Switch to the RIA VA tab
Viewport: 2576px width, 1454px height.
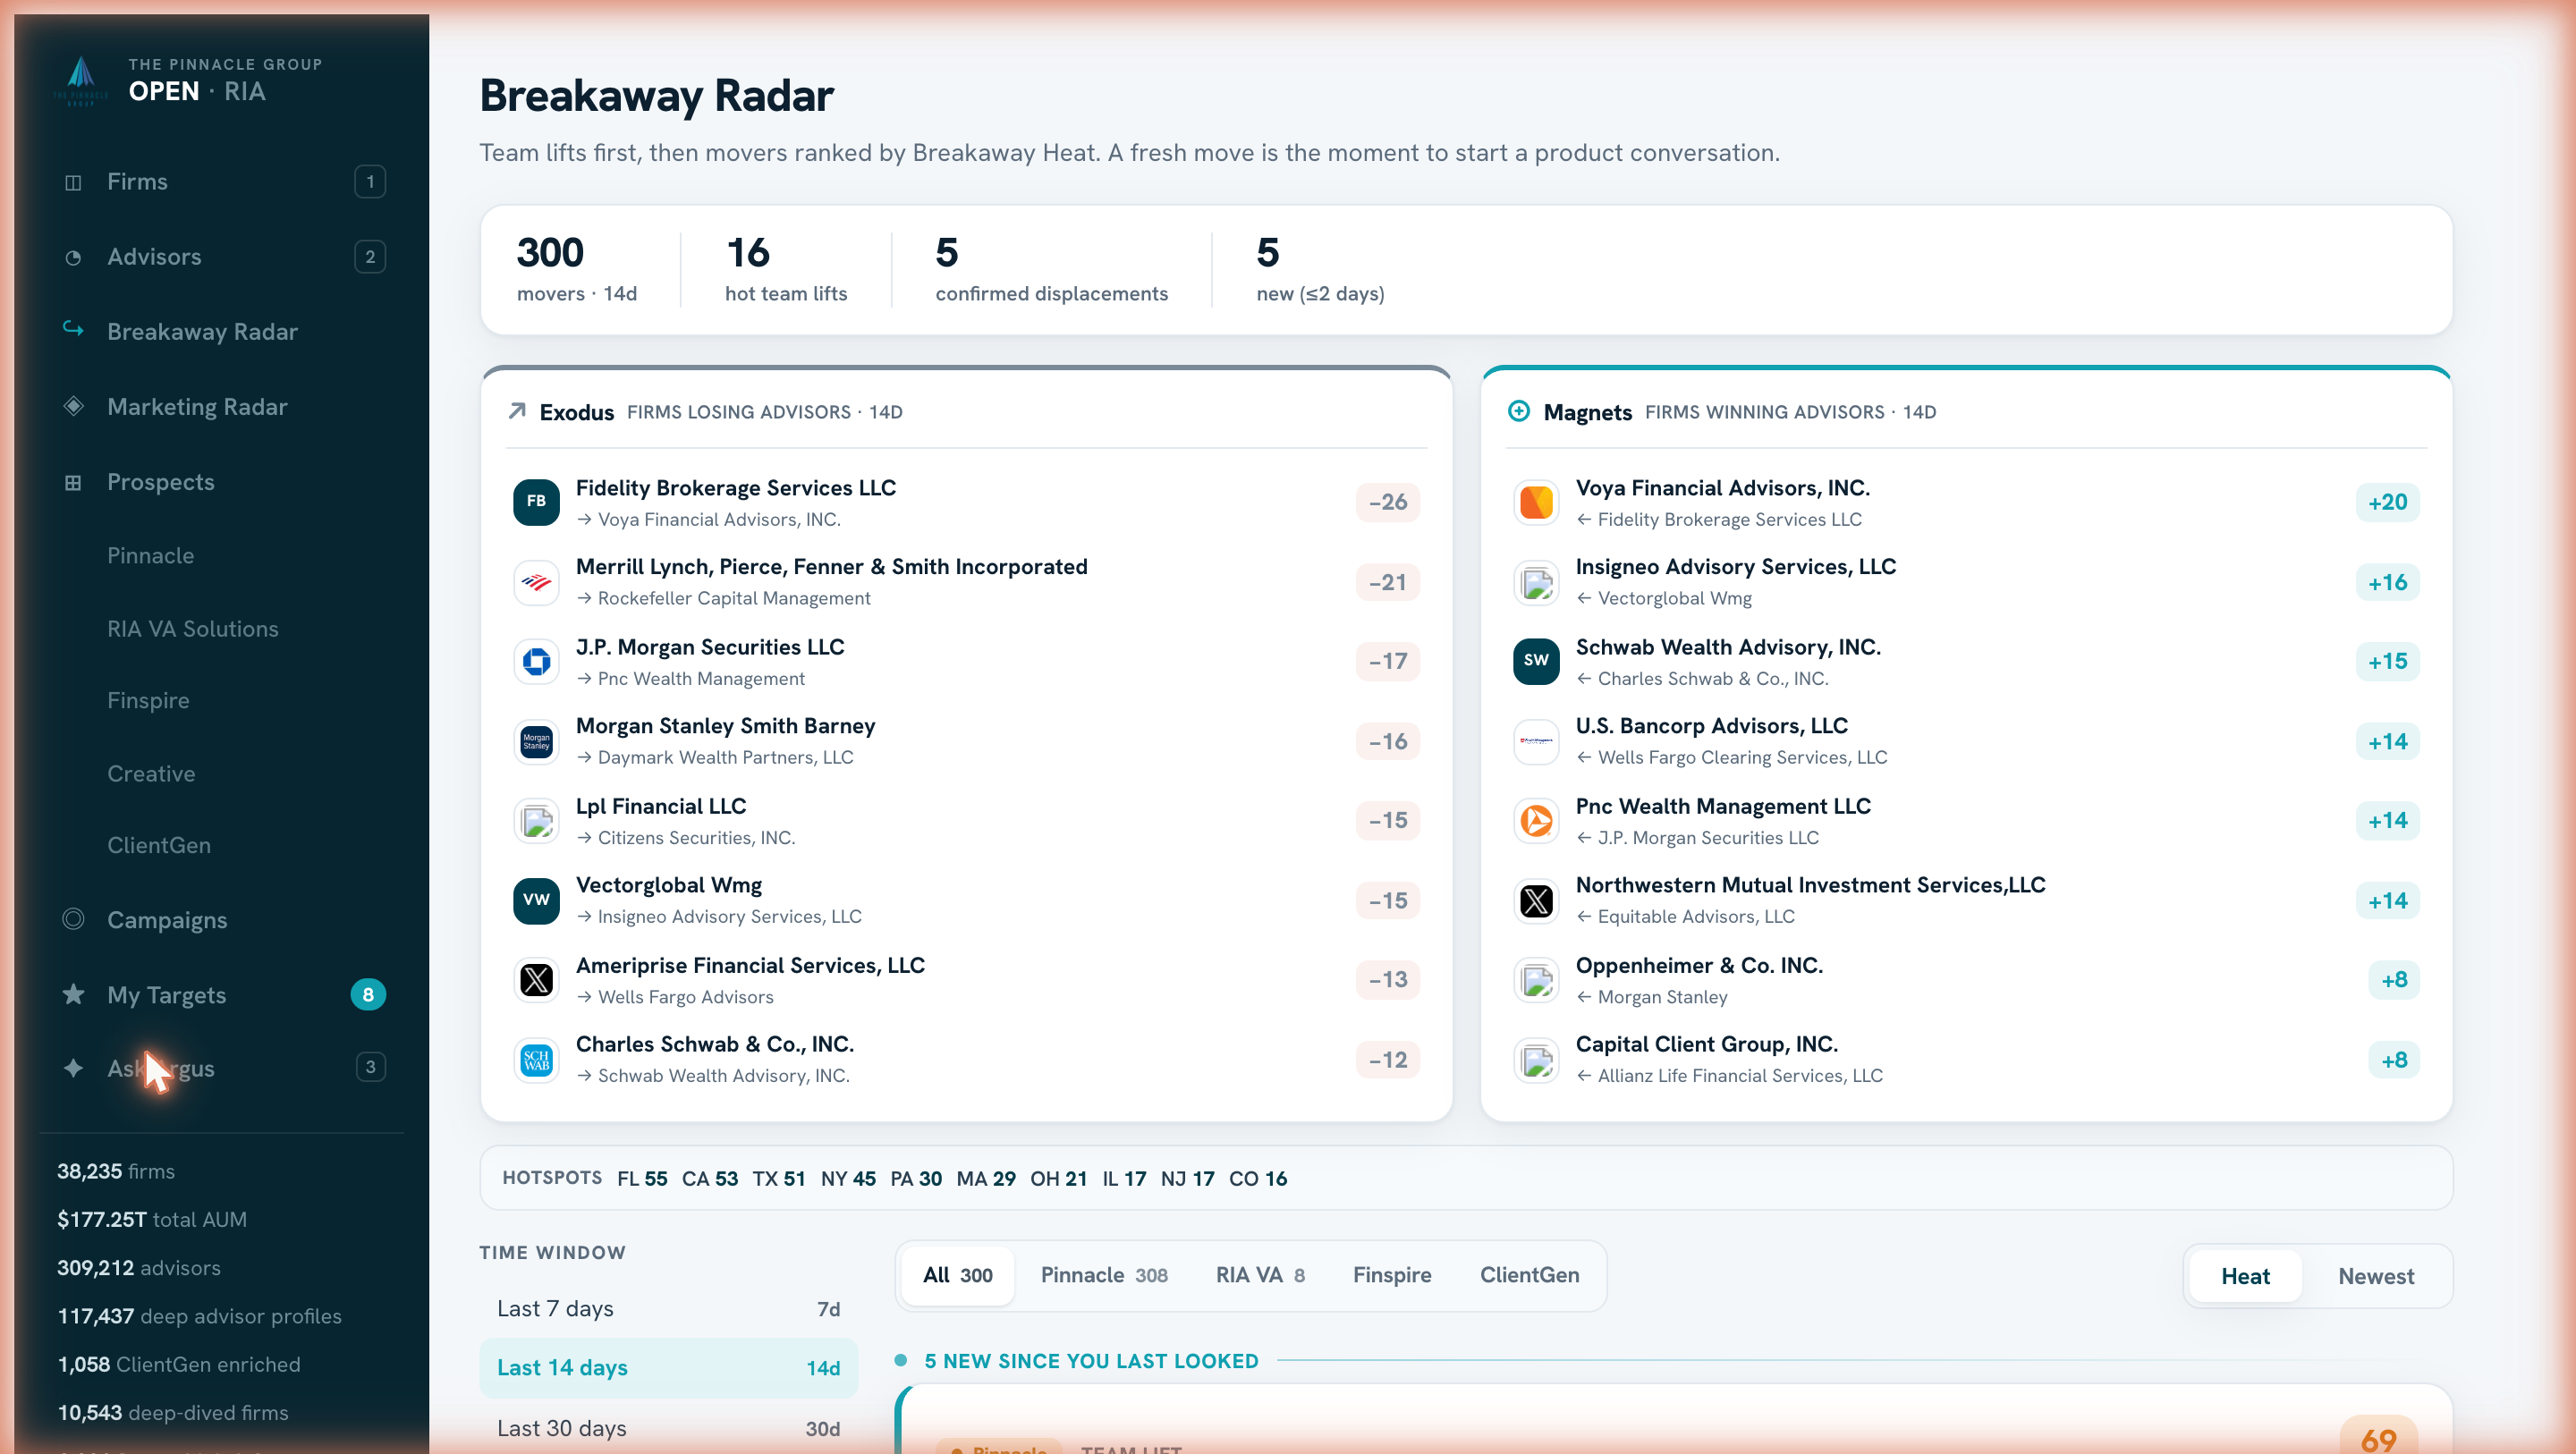point(1260,1275)
